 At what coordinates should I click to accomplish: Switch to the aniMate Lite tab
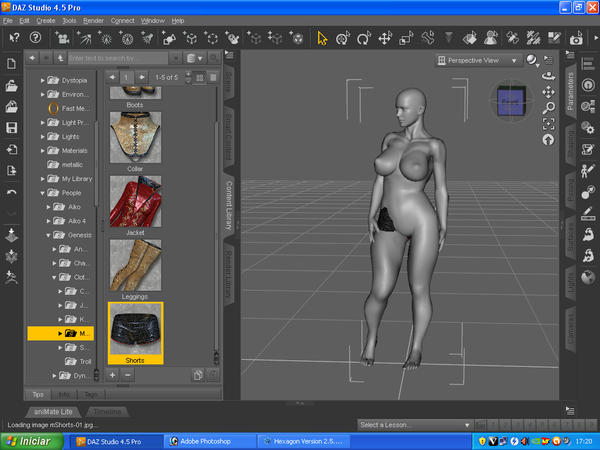pyautogui.click(x=53, y=412)
